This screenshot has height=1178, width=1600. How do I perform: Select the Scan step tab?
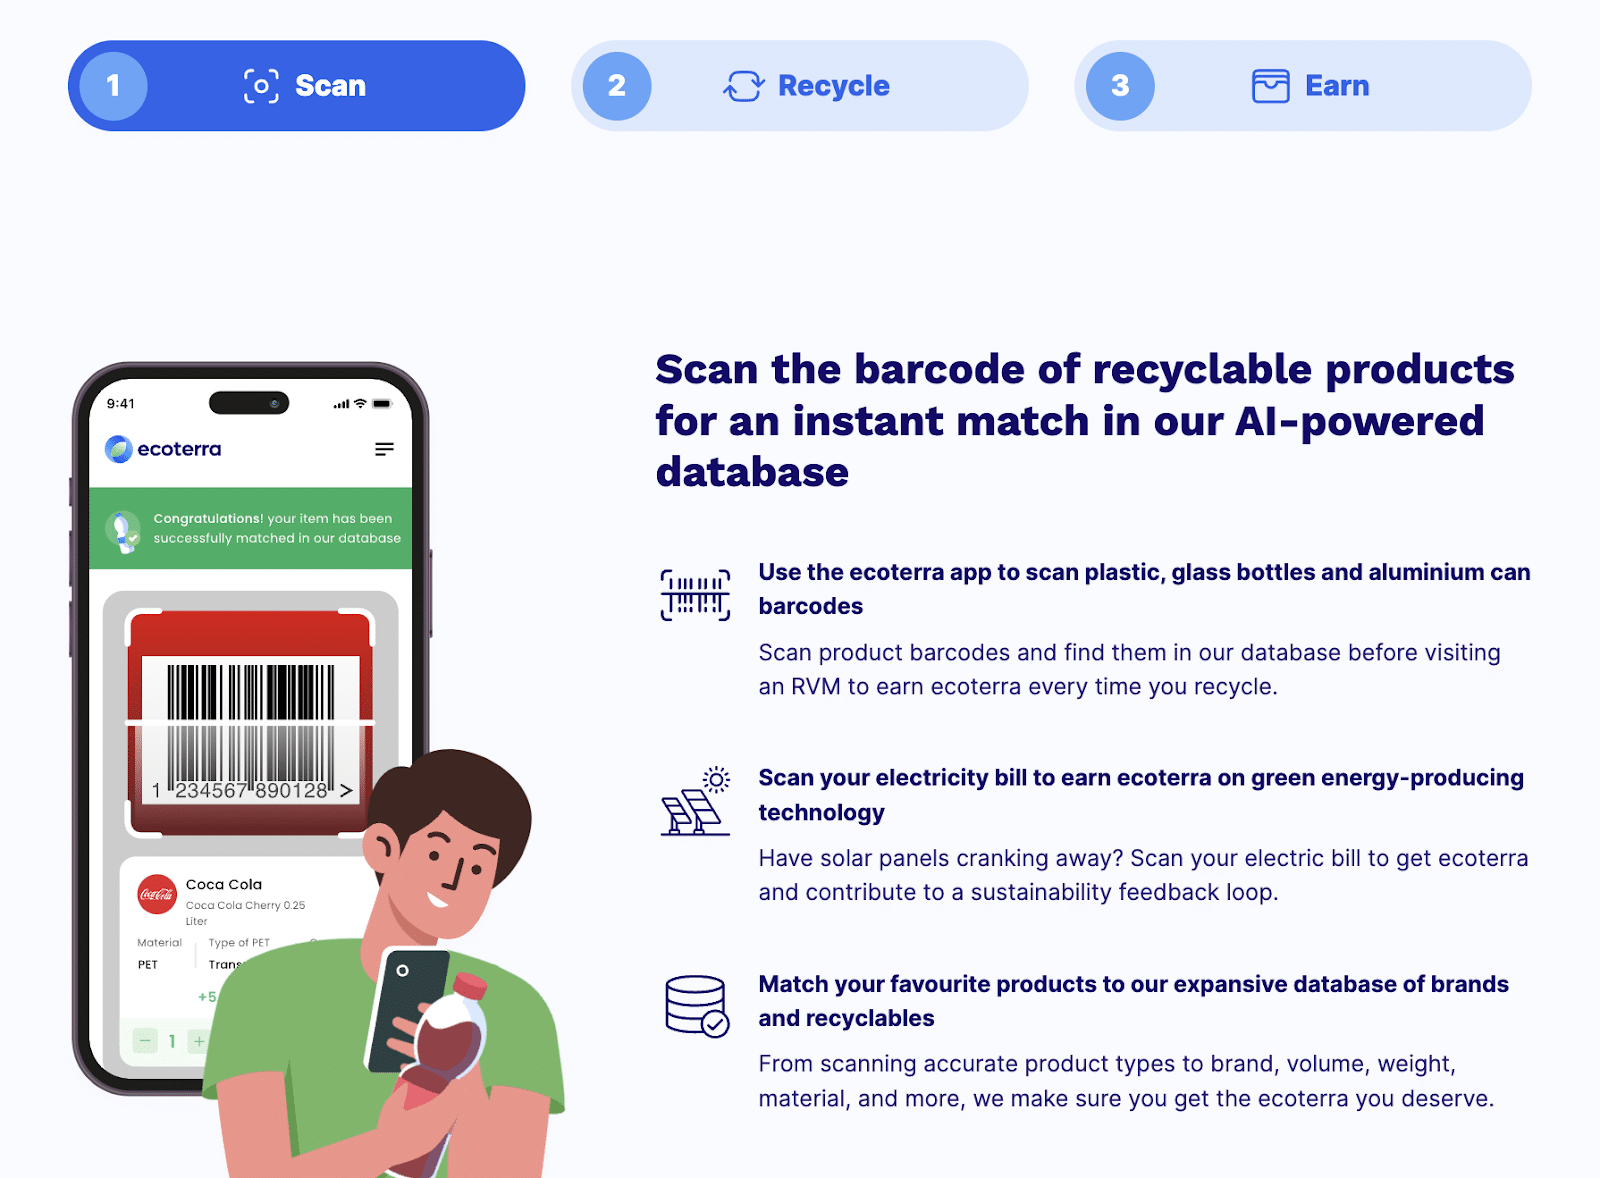click(x=297, y=86)
